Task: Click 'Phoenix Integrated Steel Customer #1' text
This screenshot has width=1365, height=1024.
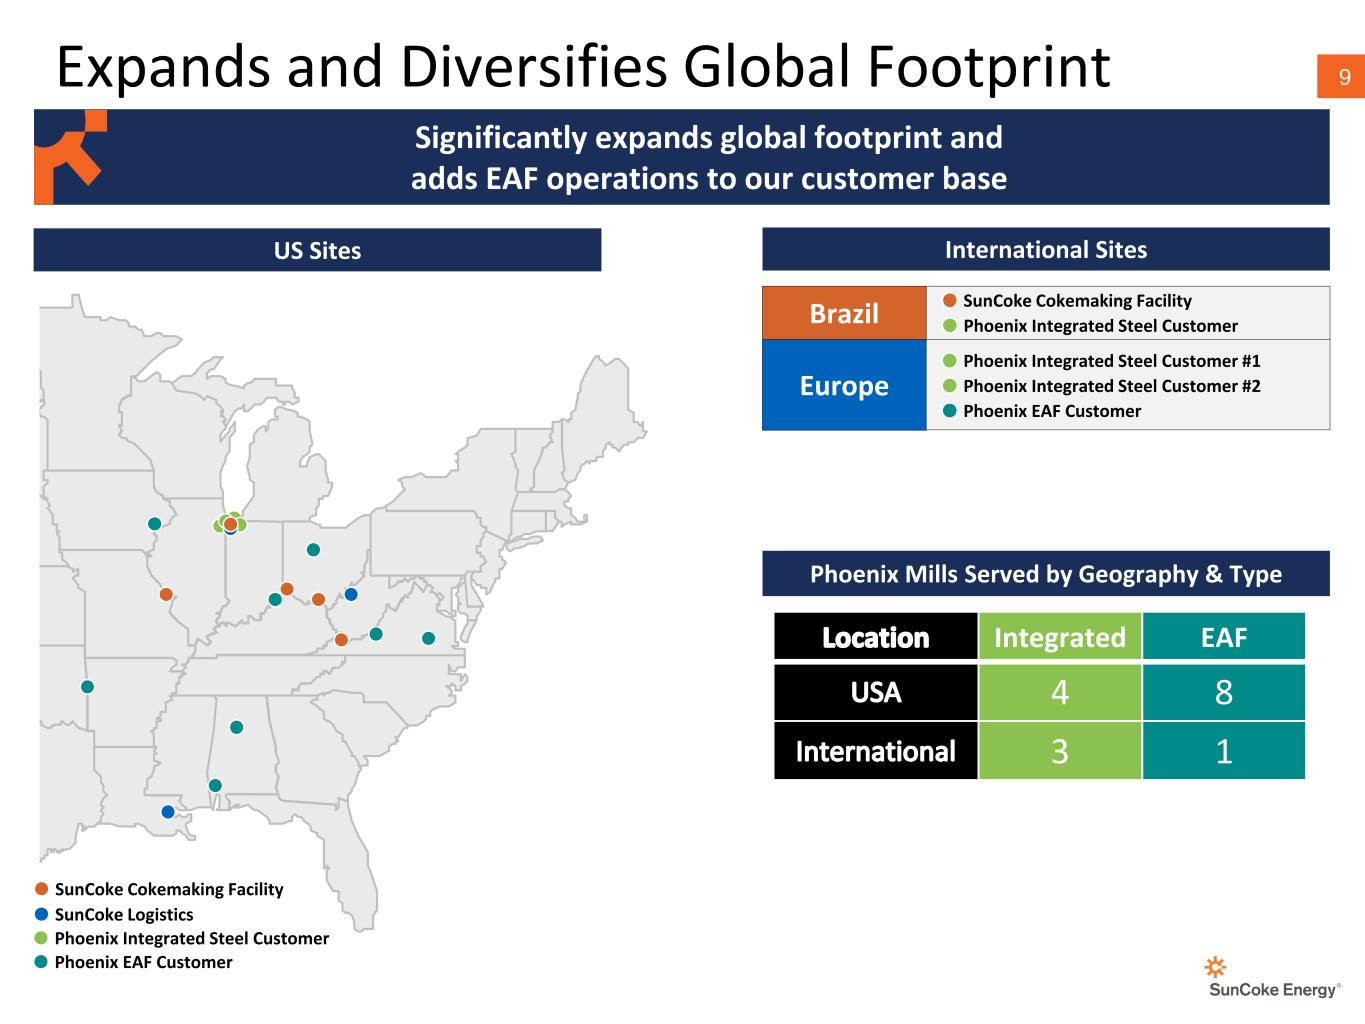Action: (x=1112, y=361)
